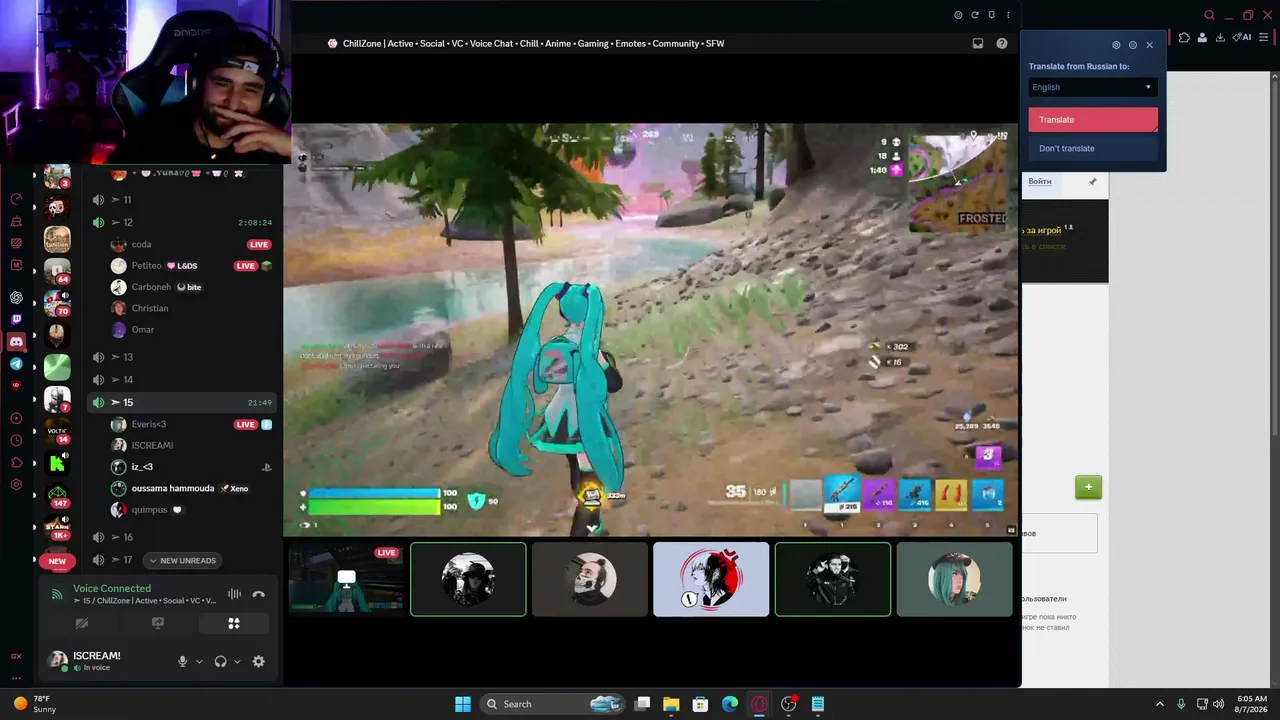Open Twitch in the Opera GX sidebar
Screen dimensions: 1280x720
point(16,319)
